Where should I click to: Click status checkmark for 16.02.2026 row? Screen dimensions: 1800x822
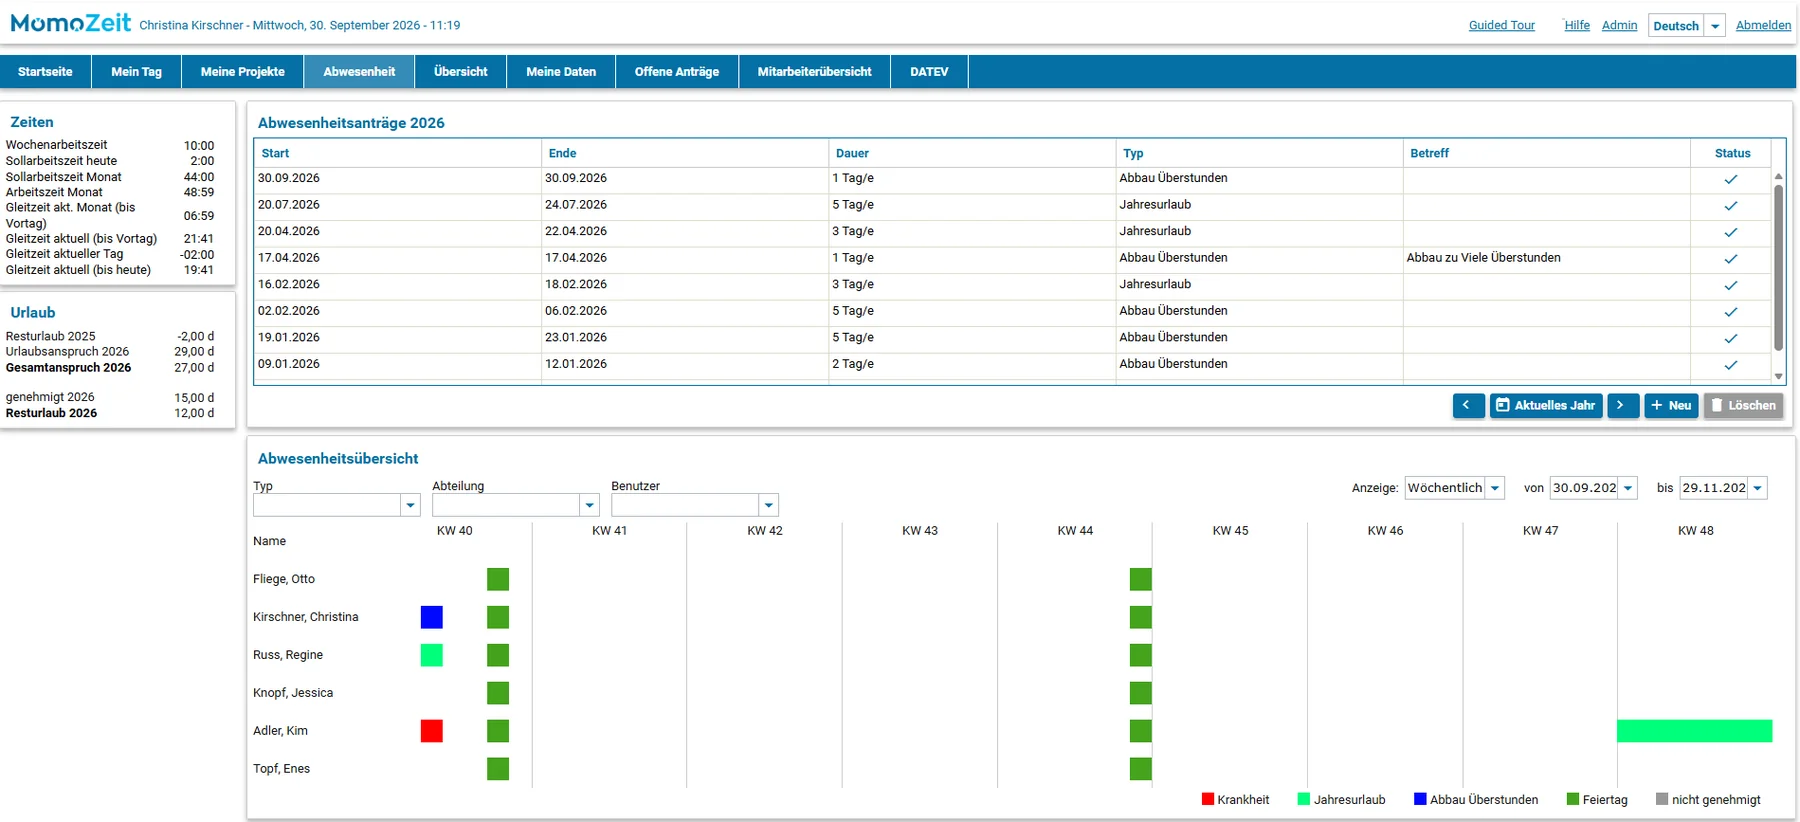point(1730,285)
